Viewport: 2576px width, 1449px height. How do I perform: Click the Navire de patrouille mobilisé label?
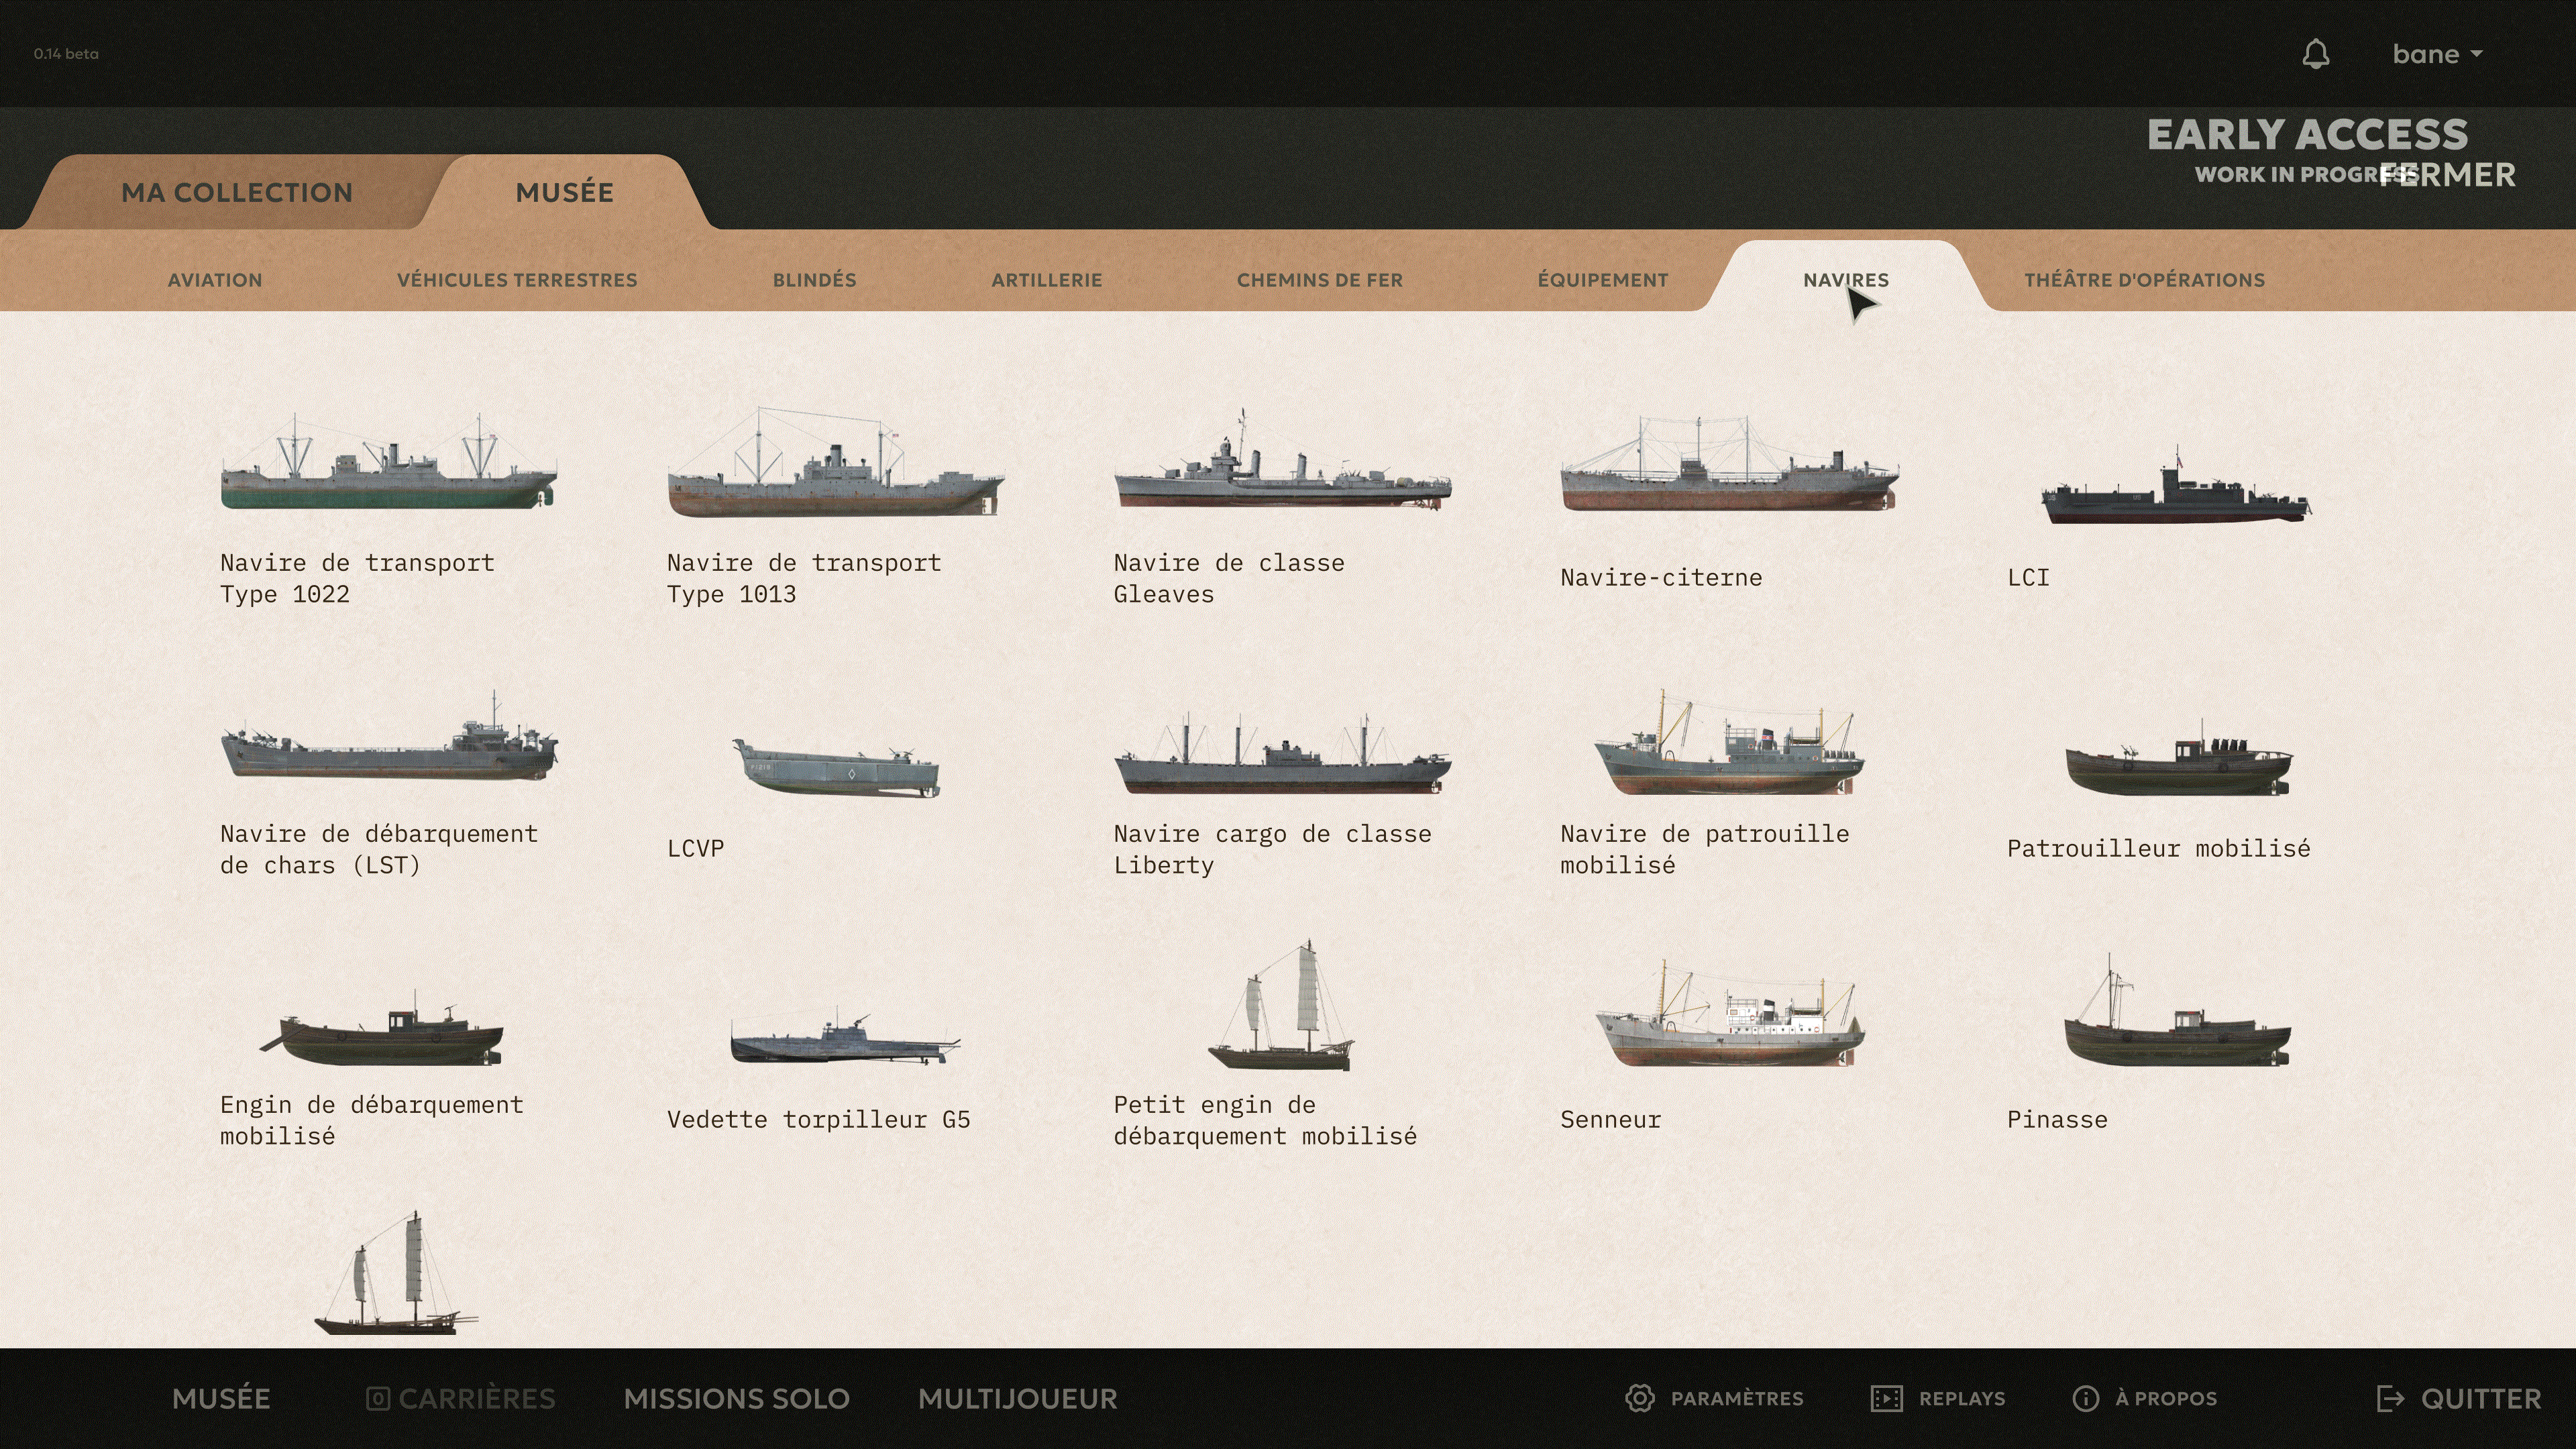(x=1704, y=849)
